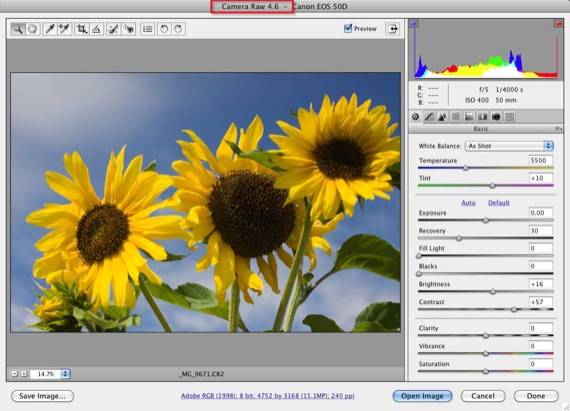This screenshot has height=411, width=570.
Task: Select the Retouch spot removal tool
Action: (113, 29)
